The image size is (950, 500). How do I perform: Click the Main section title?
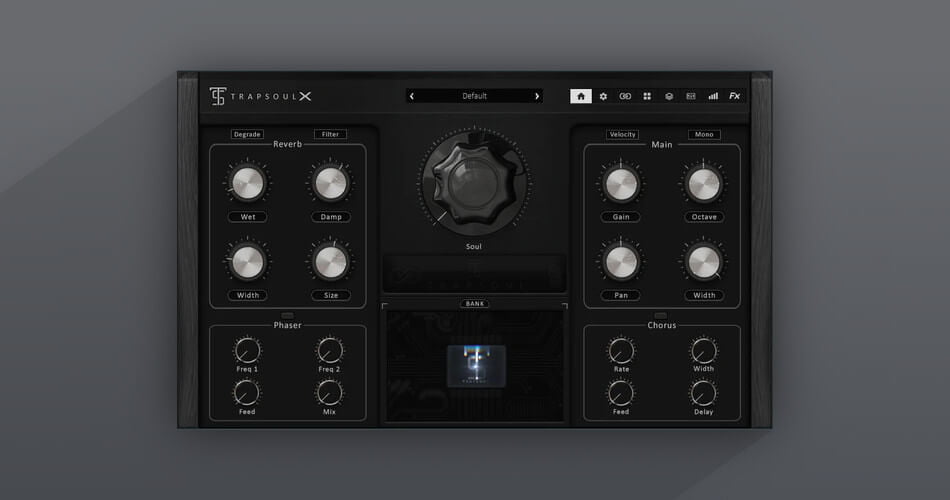[662, 144]
